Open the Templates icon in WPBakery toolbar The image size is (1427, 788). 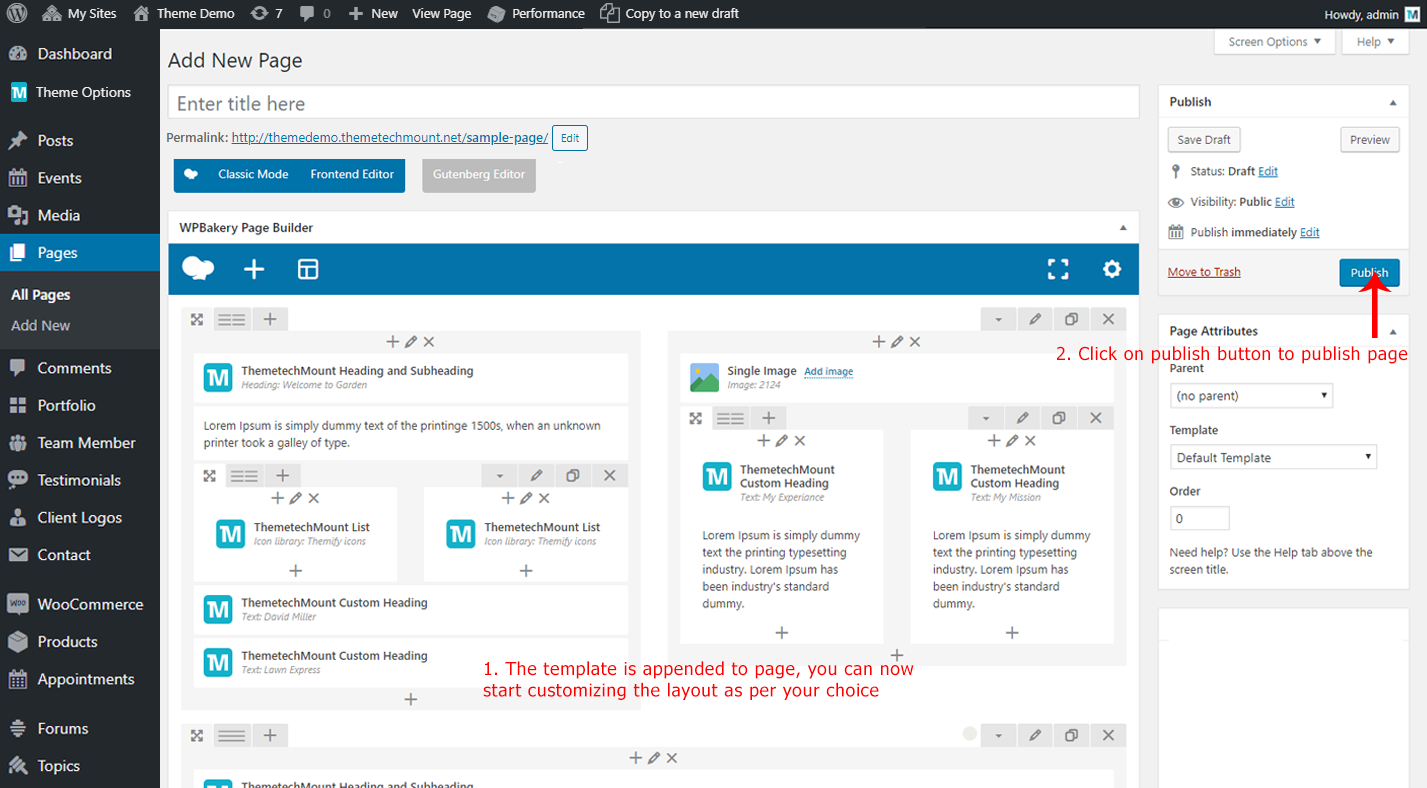coord(308,269)
